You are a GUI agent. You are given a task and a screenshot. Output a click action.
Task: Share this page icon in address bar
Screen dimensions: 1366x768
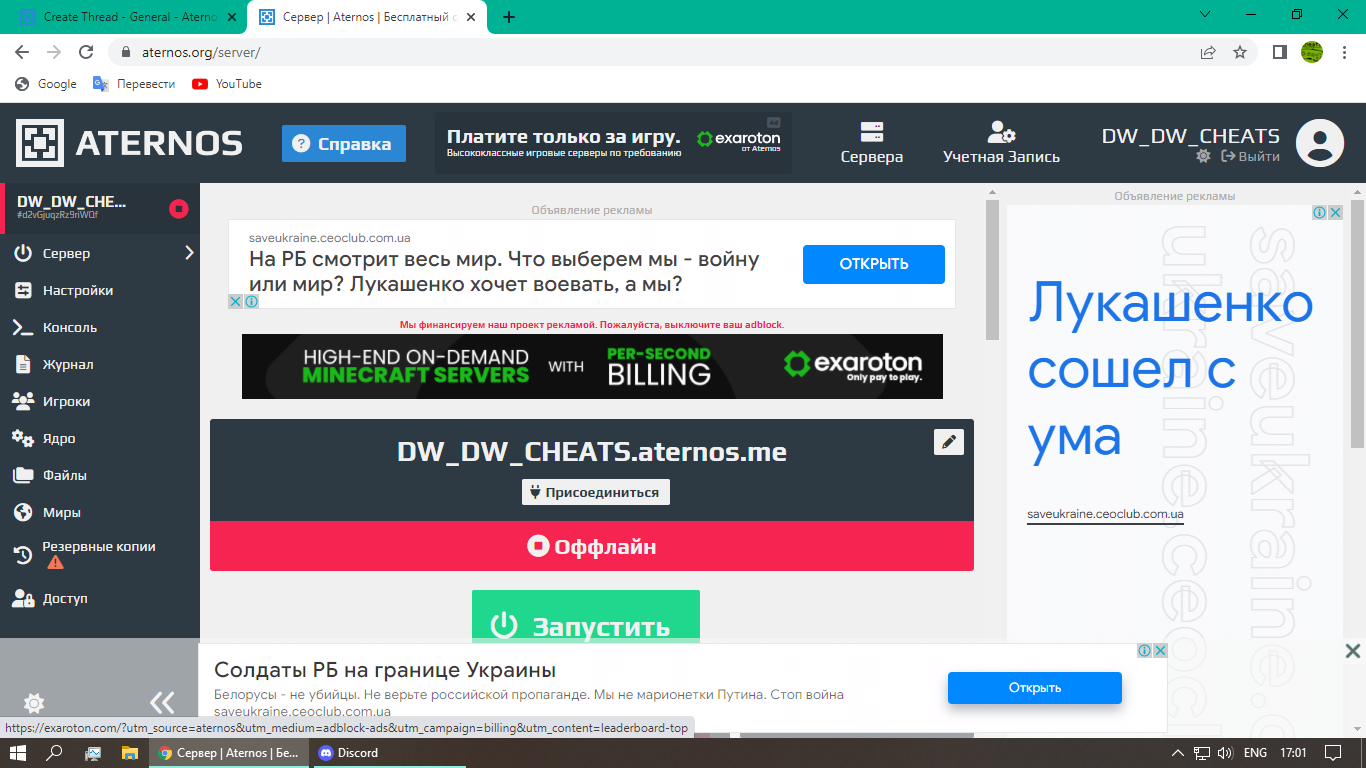[1208, 52]
